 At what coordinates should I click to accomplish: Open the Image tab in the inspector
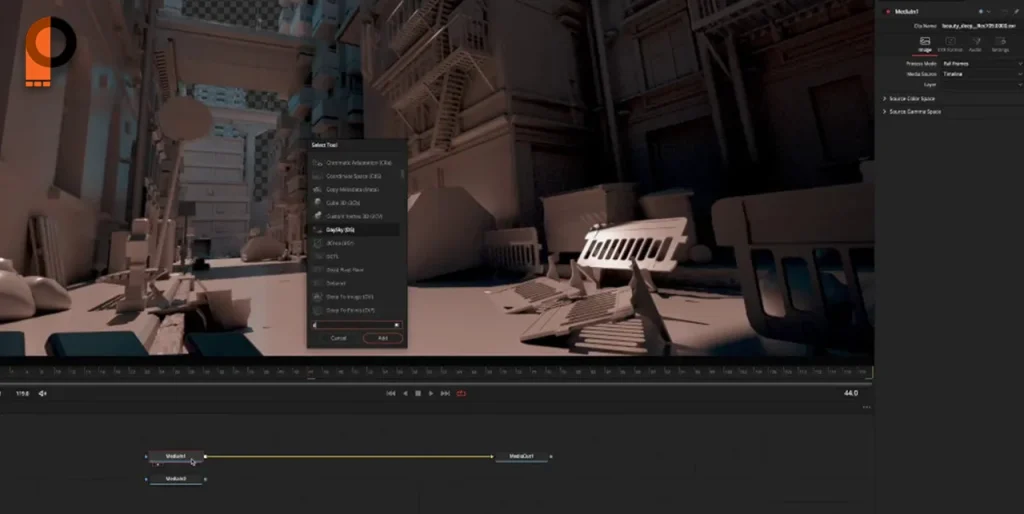(925, 44)
